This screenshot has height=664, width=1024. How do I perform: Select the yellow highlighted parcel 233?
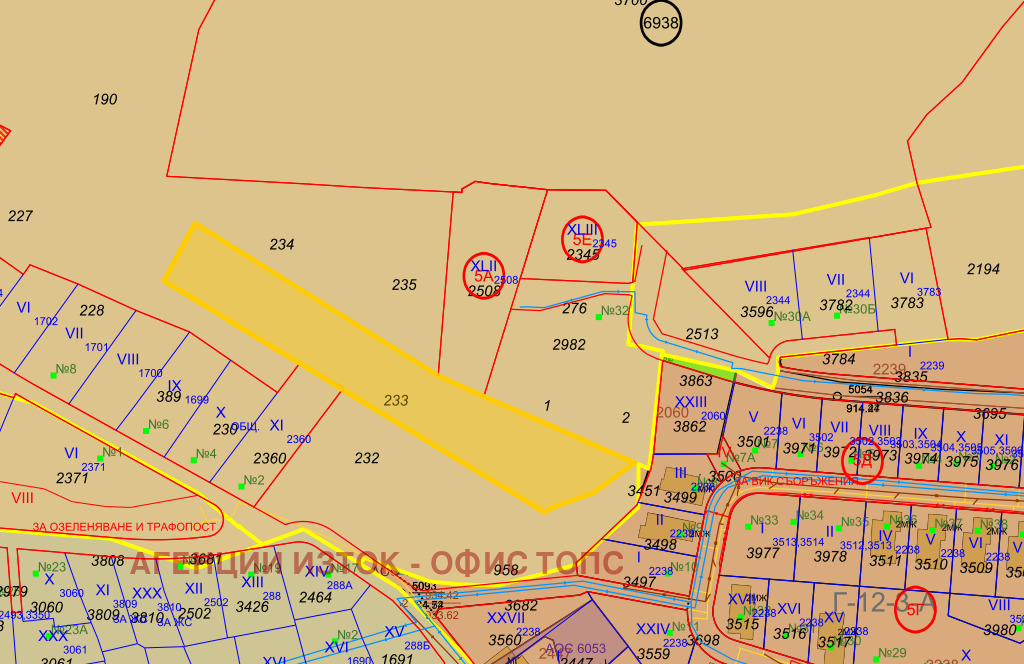(x=396, y=400)
